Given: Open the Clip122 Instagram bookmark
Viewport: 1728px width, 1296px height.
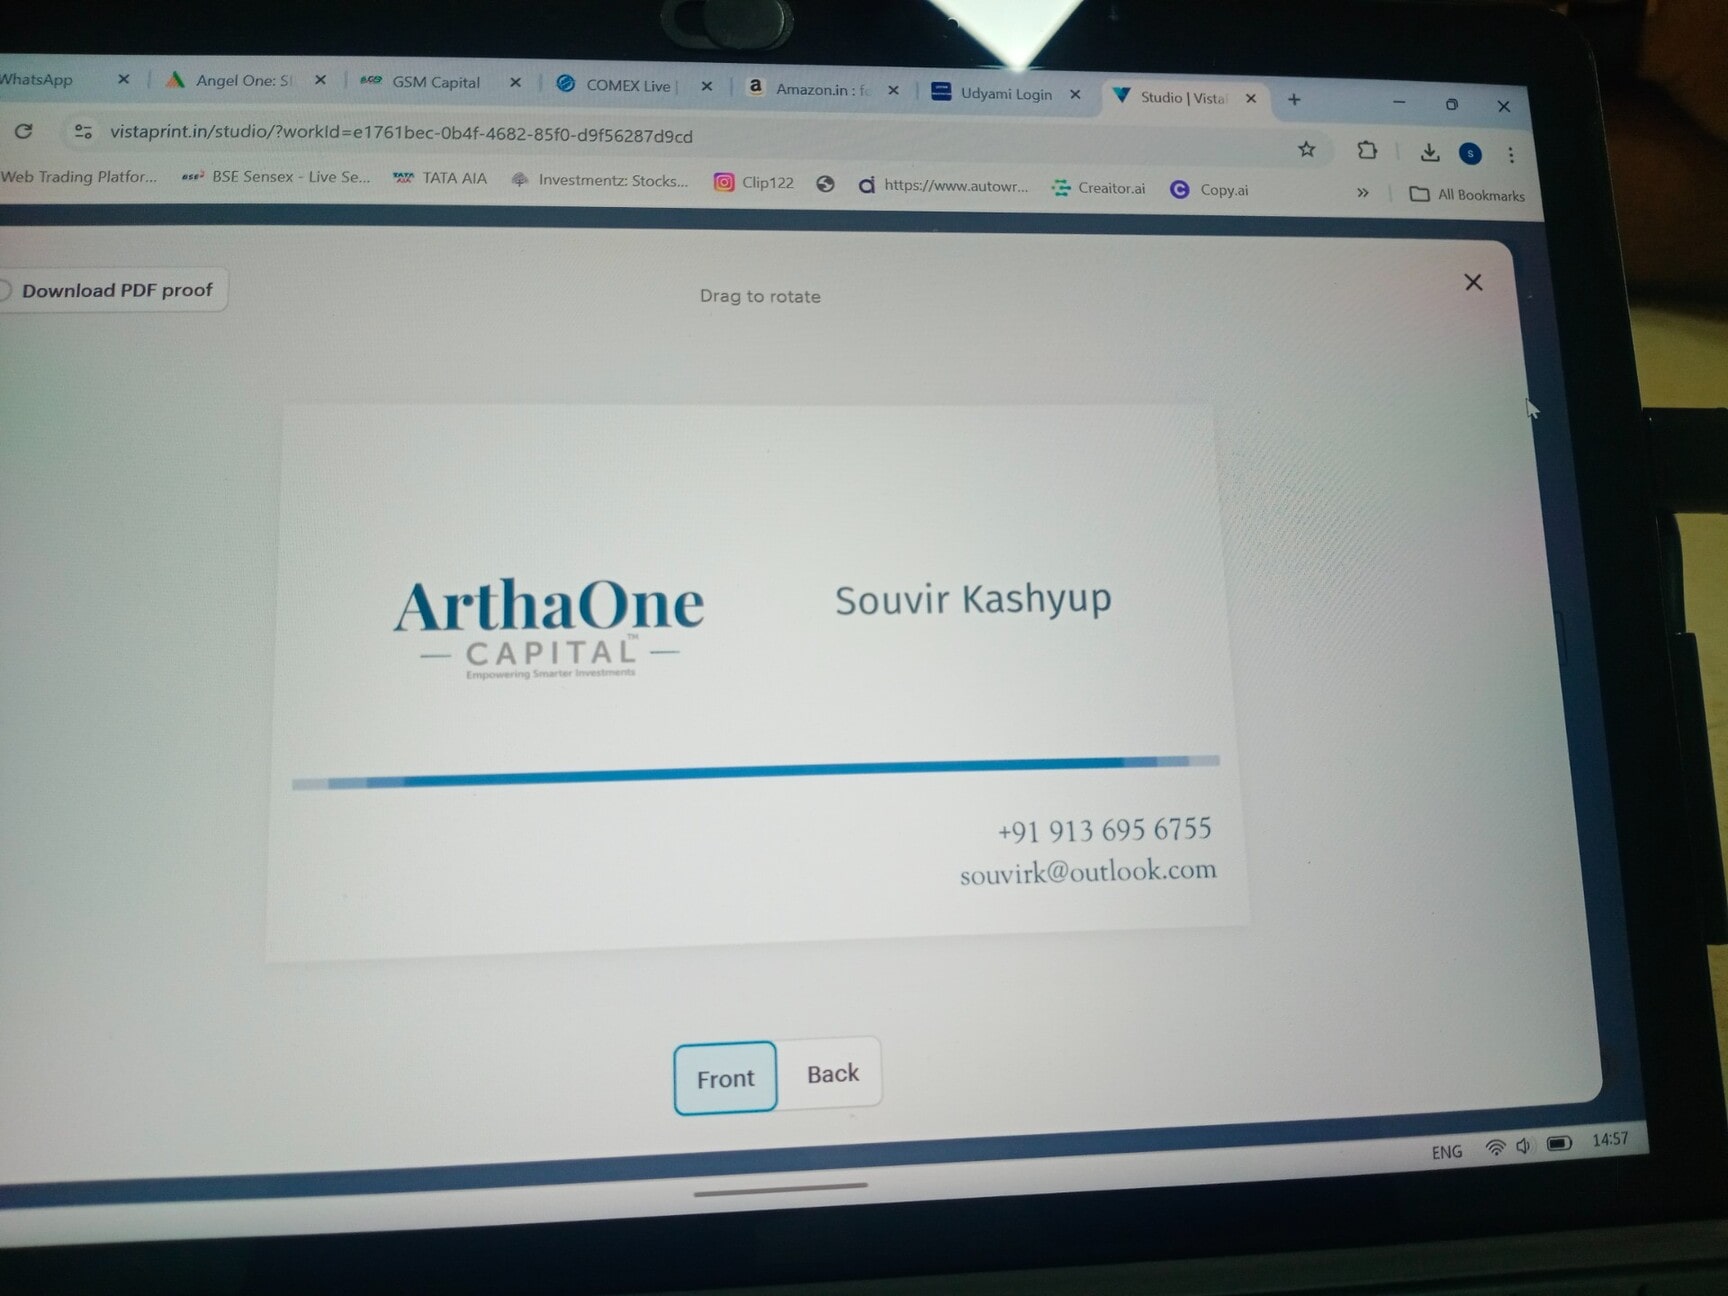Looking at the screenshot, I should [x=755, y=182].
